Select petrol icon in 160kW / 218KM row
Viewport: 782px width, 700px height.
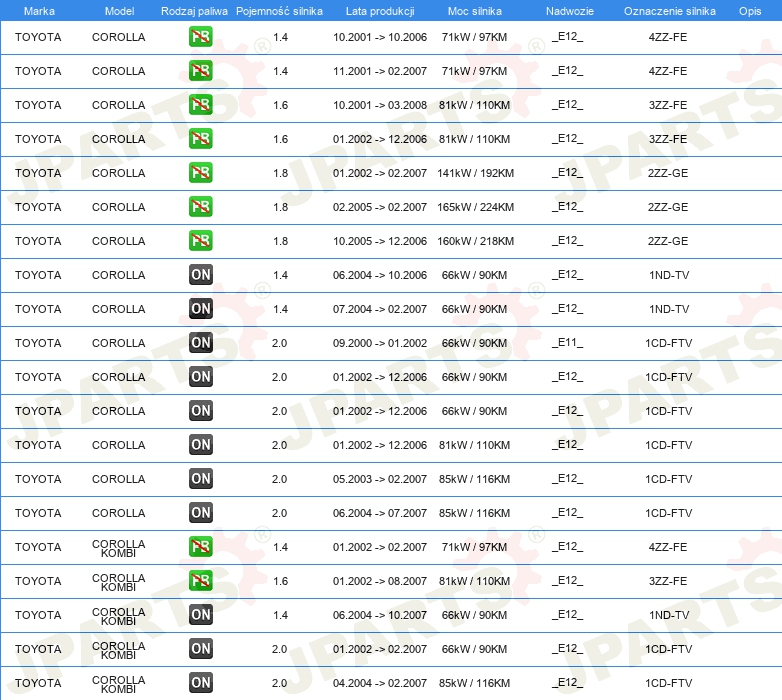(200, 241)
